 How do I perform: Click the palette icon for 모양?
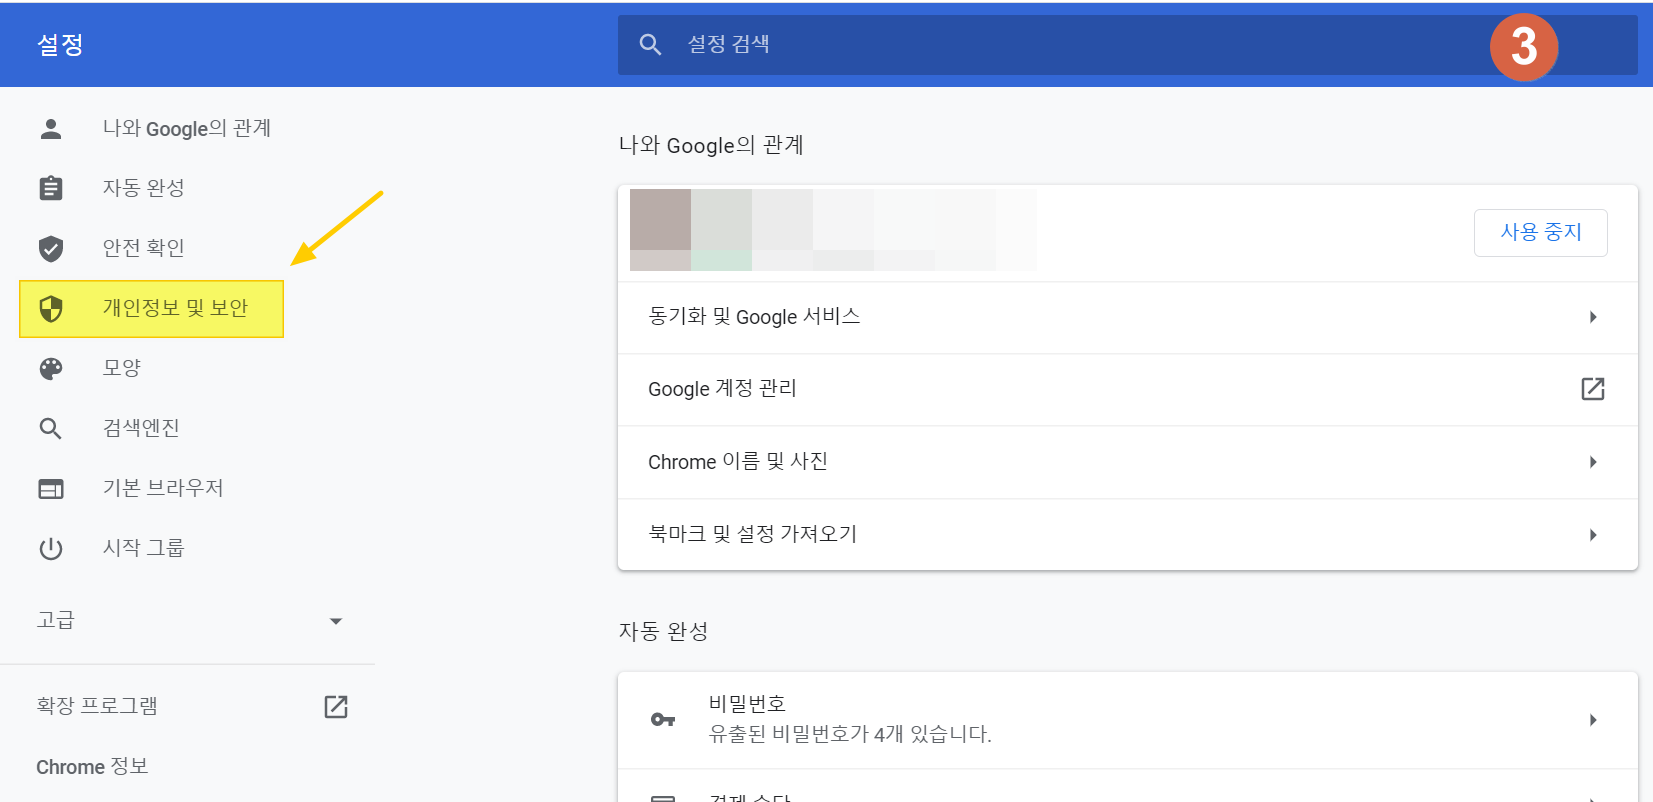click(51, 369)
